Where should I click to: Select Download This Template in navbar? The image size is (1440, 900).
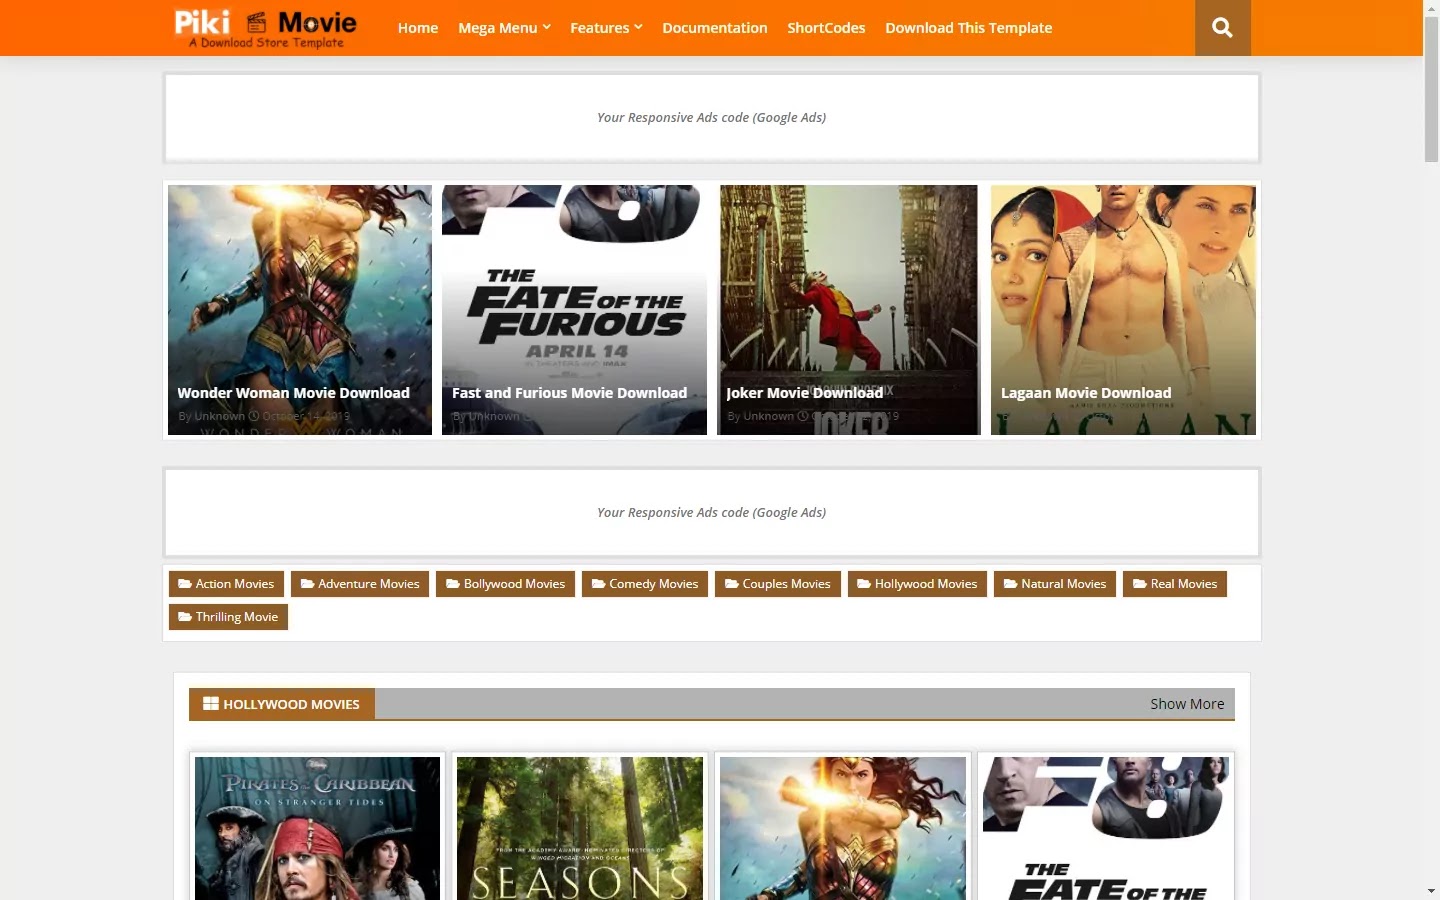point(968,28)
